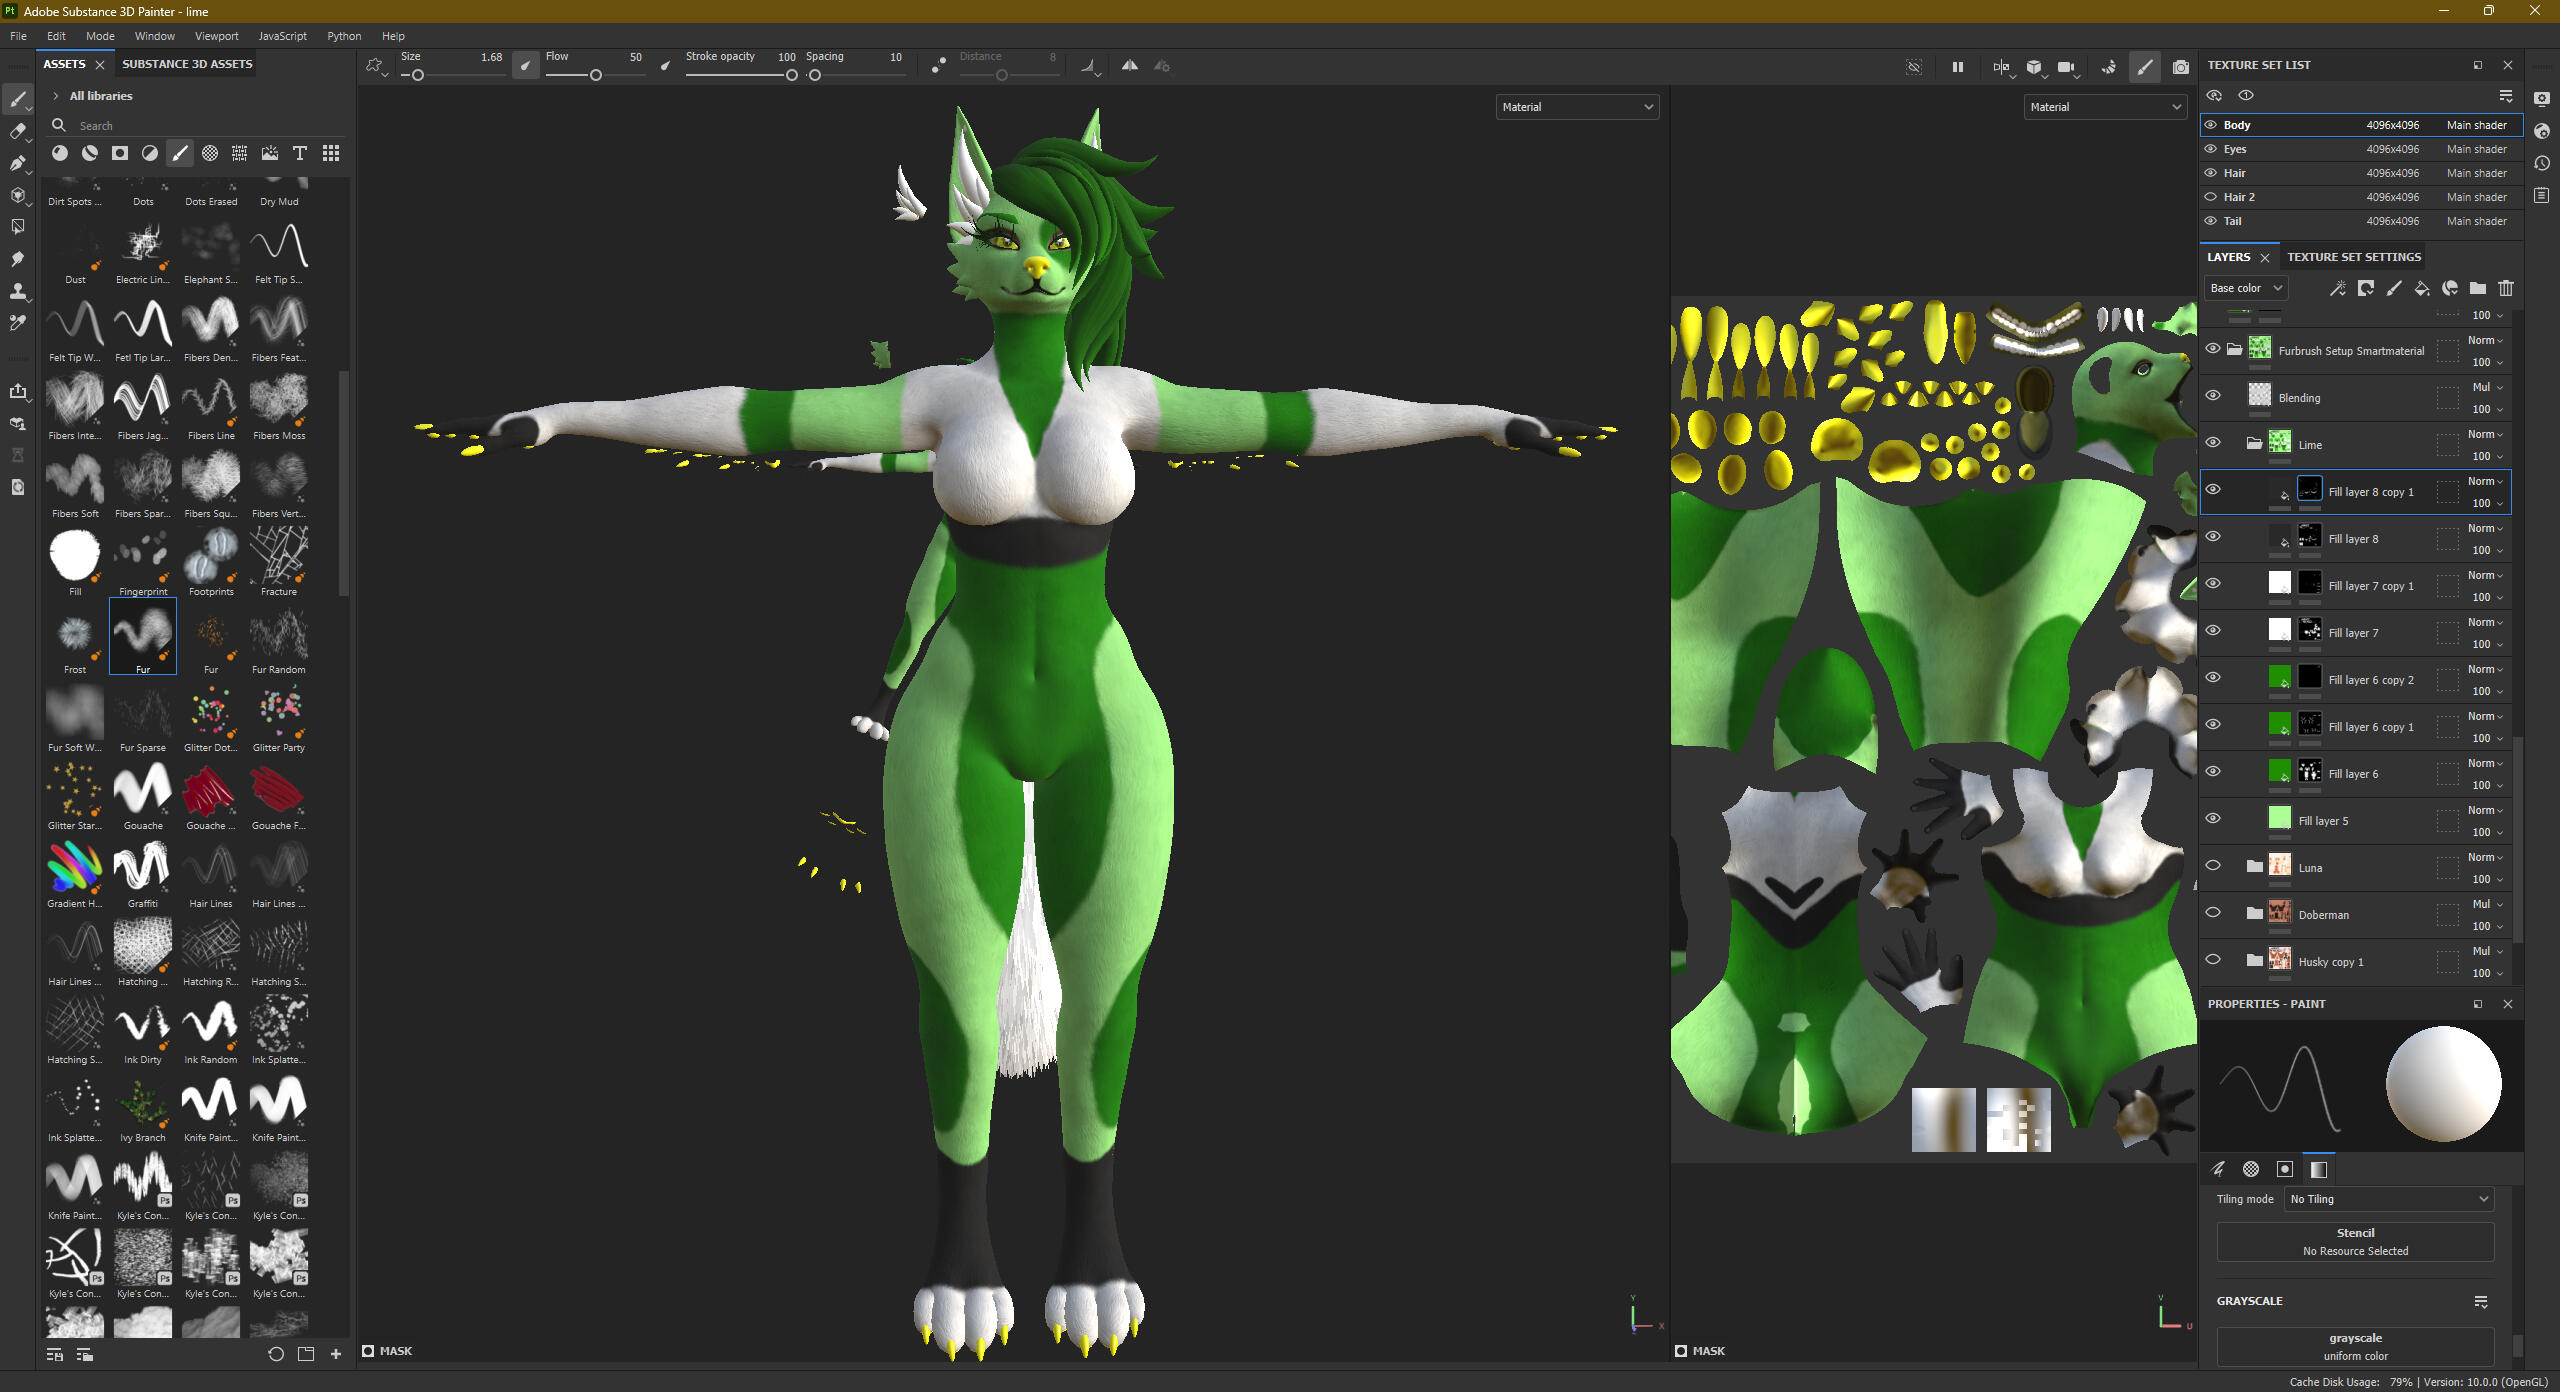The height and width of the screenshot is (1392, 2560).
Task: Click the Add fill layer icon in Layers panel
Action: (2422, 288)
